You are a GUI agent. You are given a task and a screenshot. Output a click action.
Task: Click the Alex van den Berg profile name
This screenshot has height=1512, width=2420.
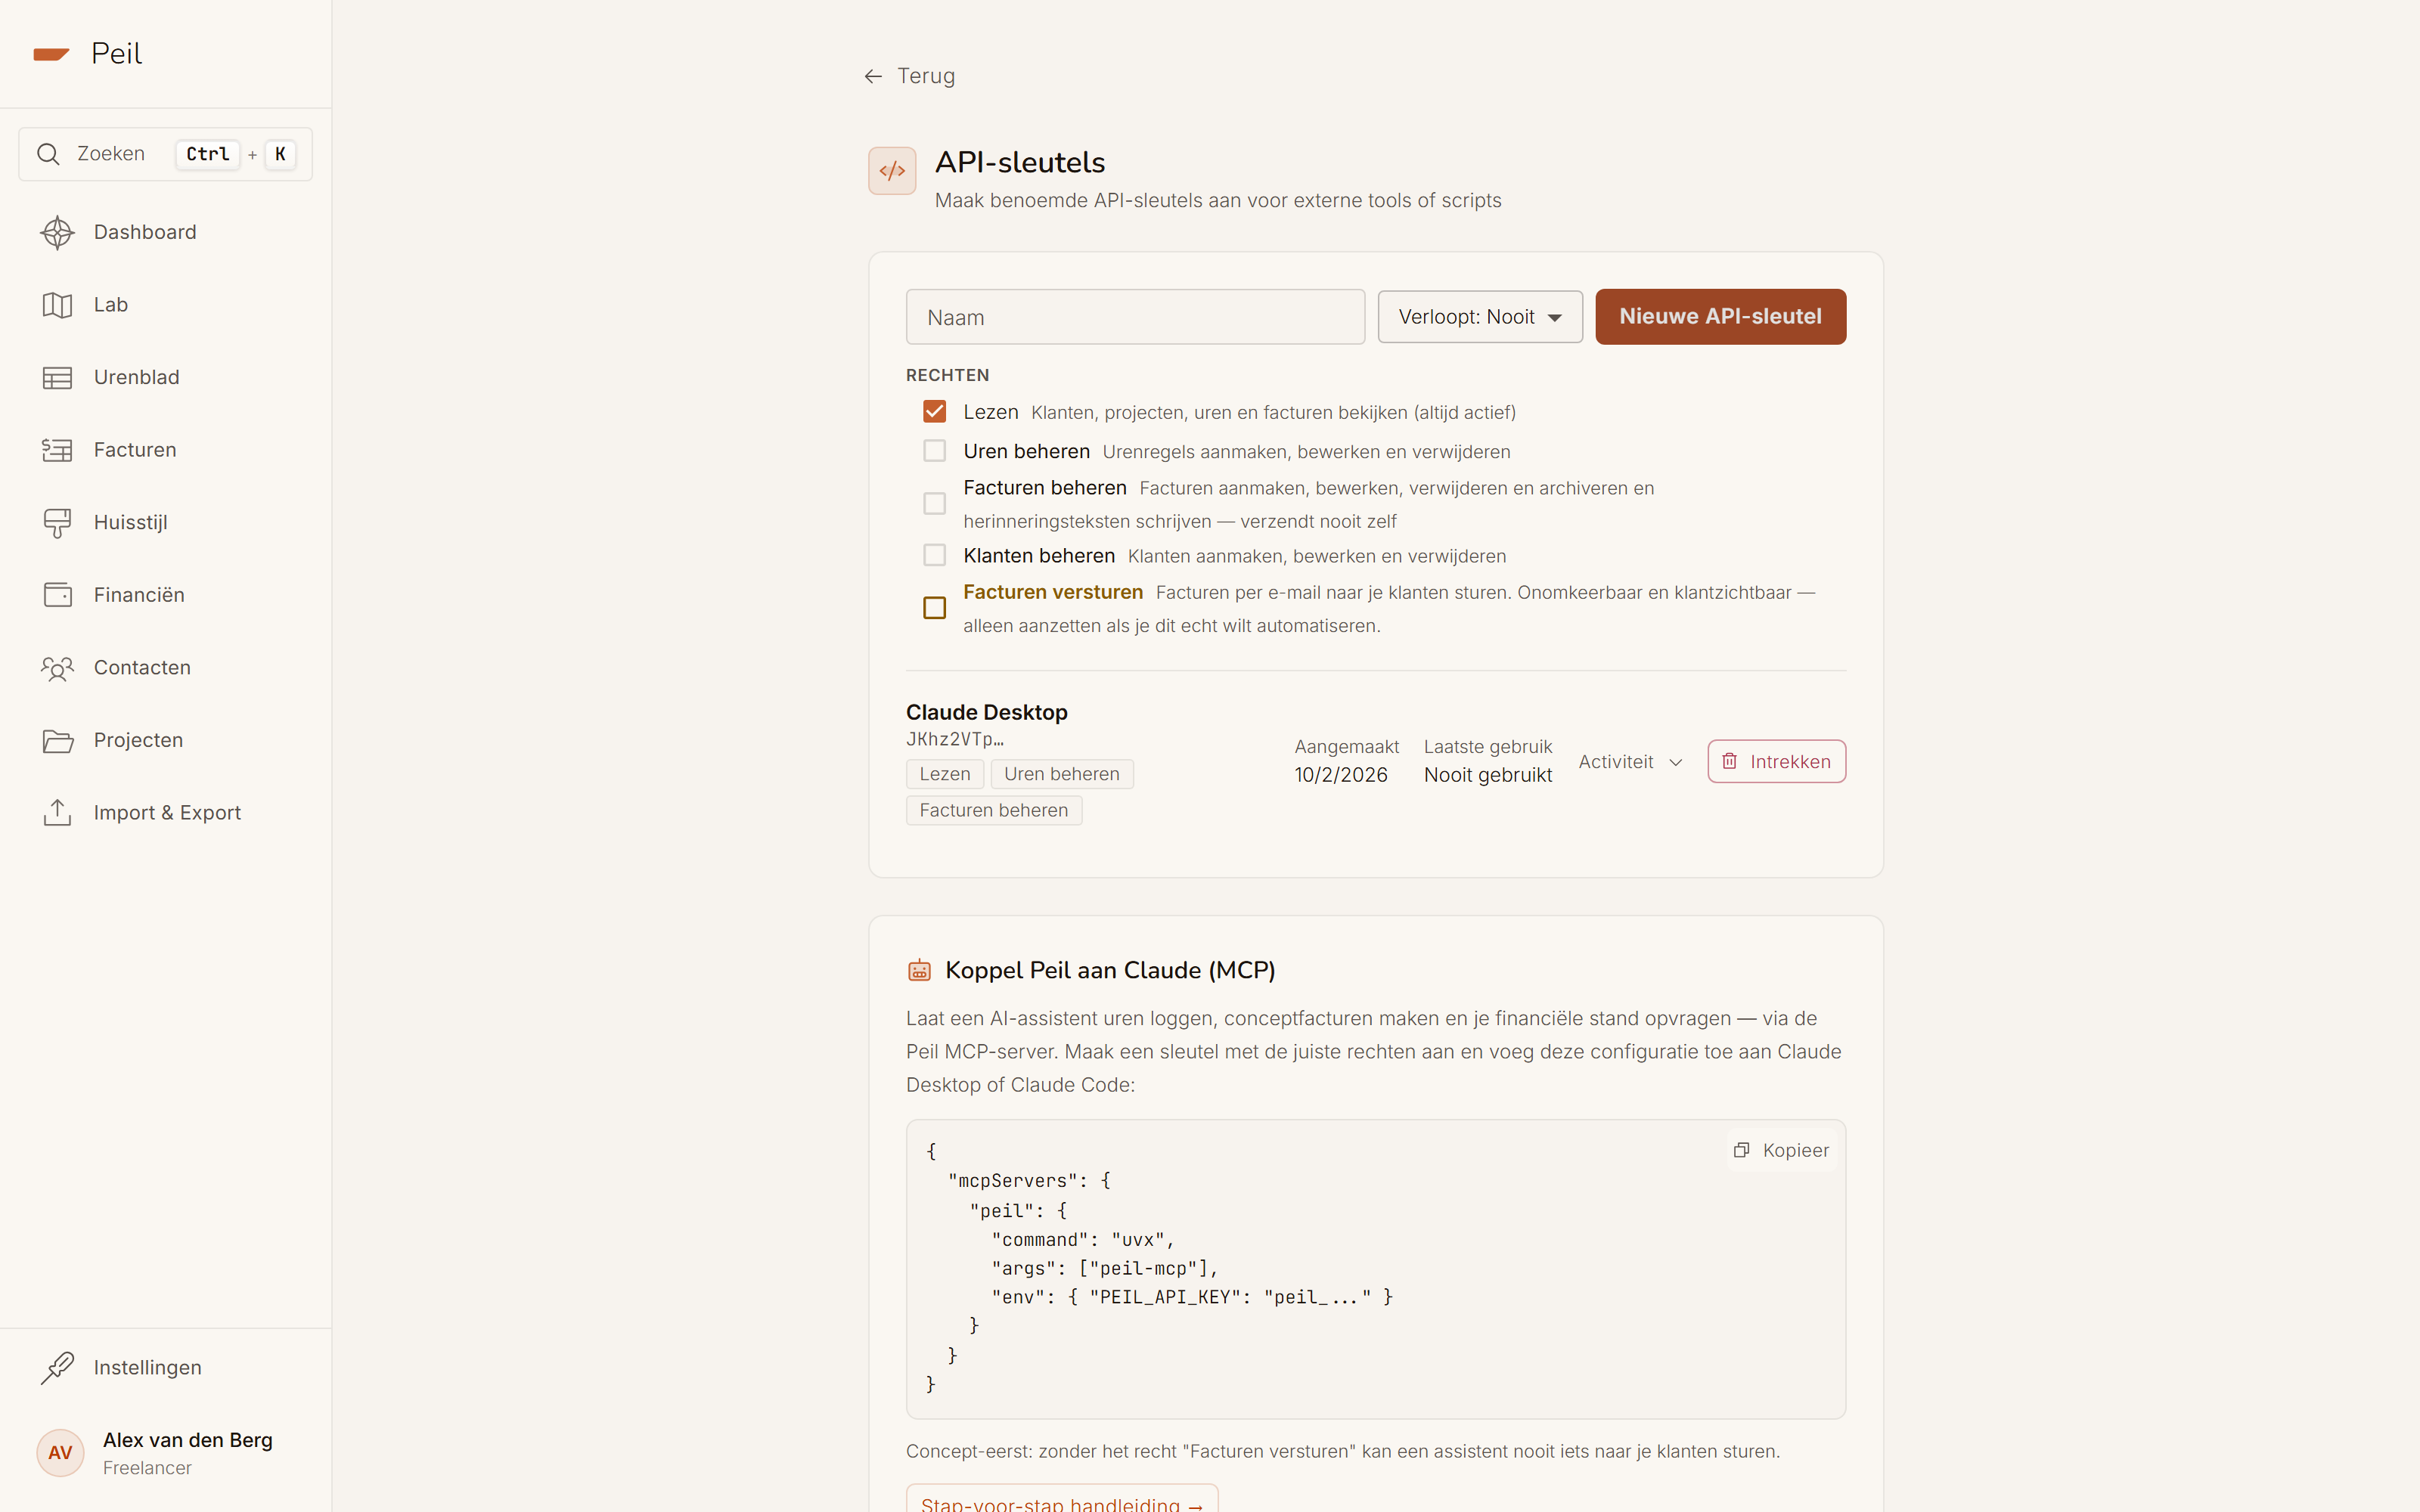click(x=188, y=1440)
